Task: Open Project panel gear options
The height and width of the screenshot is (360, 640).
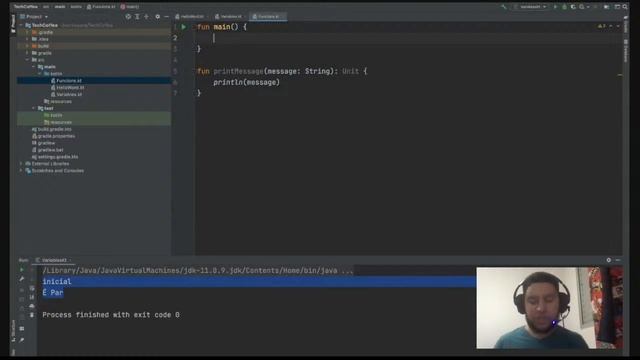Action: (158, 17)
